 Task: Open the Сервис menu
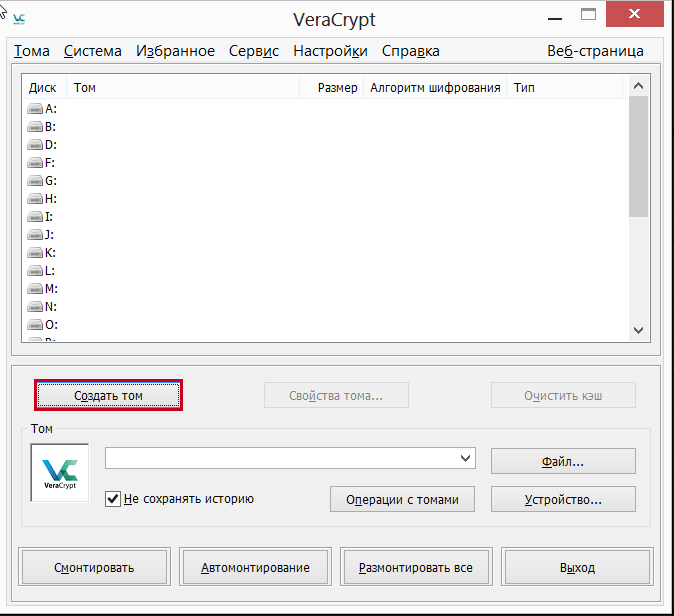click(254, 51)
